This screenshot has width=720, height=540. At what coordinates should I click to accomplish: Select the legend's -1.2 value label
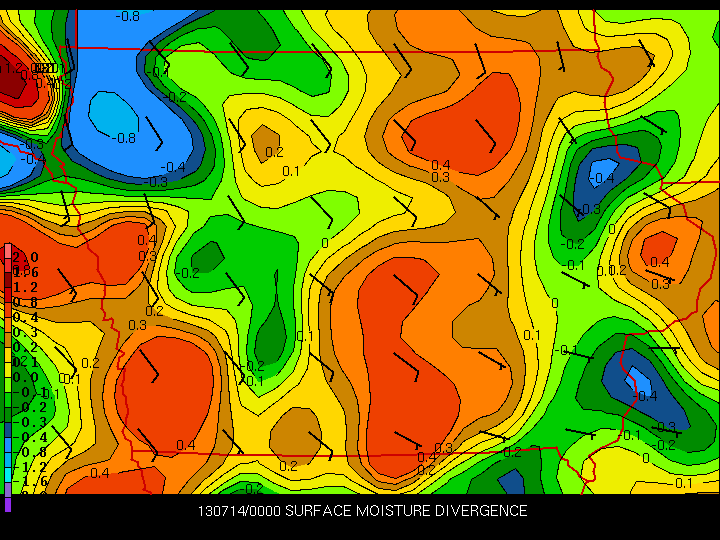(29, 467)
